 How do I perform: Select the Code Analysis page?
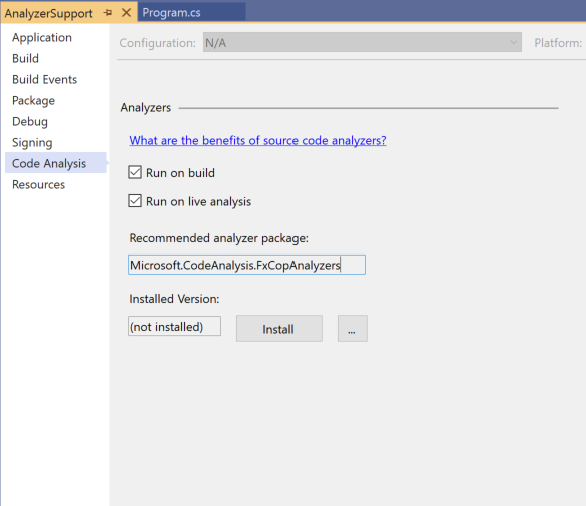click(56, 163)
